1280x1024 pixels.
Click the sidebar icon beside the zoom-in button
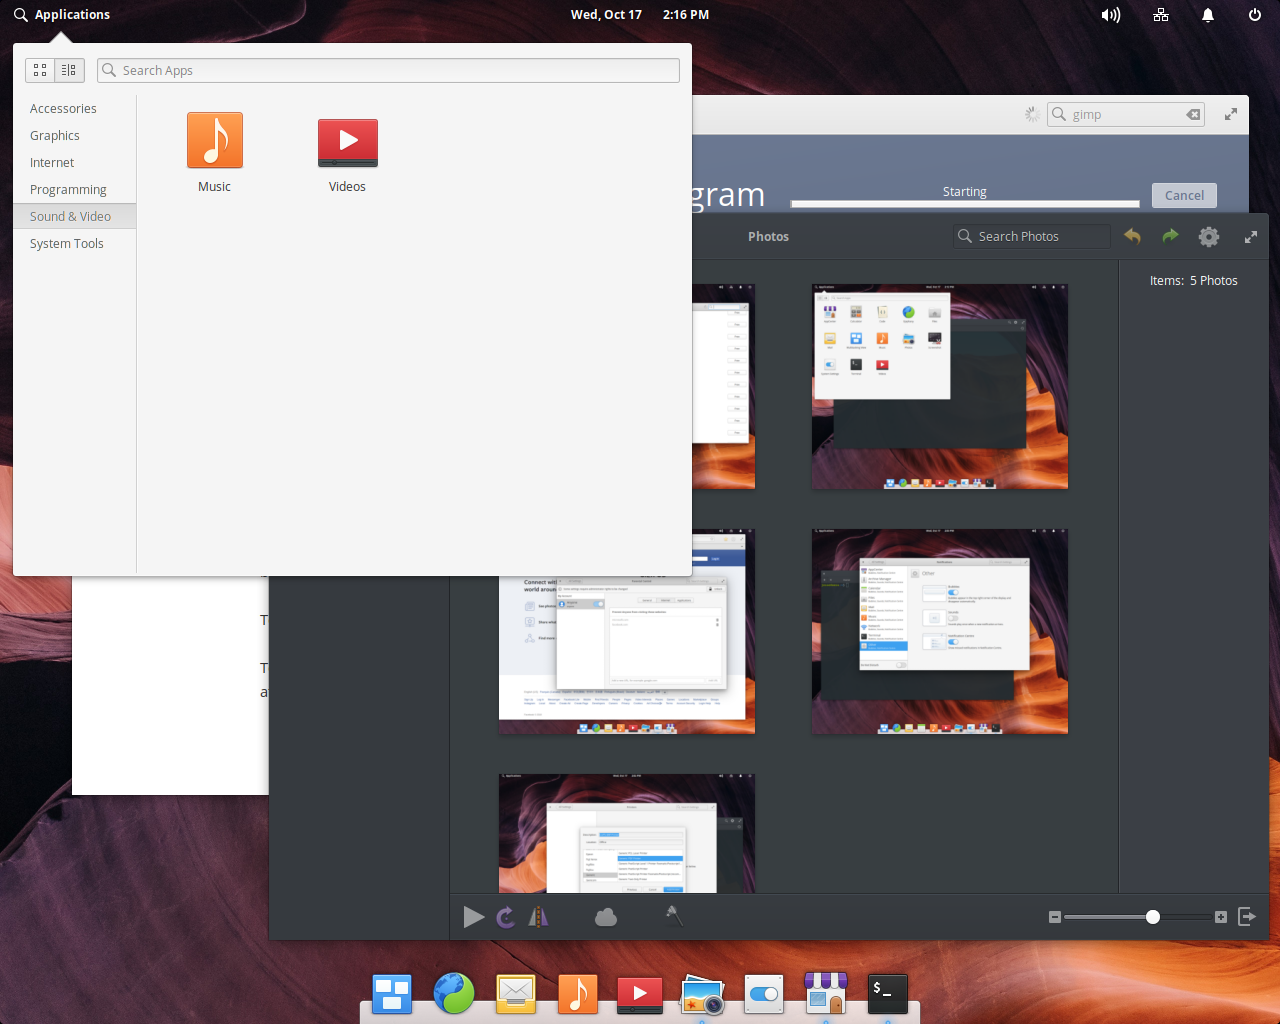point(1247,916)
